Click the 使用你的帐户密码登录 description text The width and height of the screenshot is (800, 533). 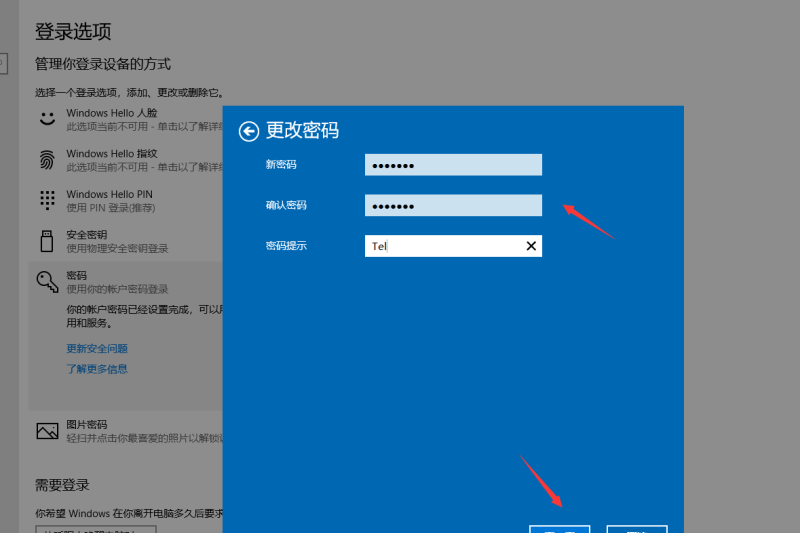[117, 289]
